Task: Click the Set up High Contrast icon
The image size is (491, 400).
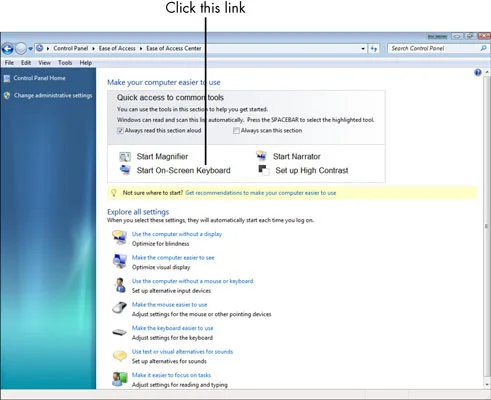Action: [264, 170]
